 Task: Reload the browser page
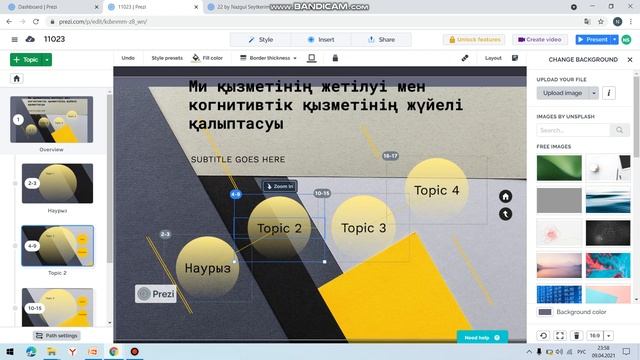(x=36, y=22)
